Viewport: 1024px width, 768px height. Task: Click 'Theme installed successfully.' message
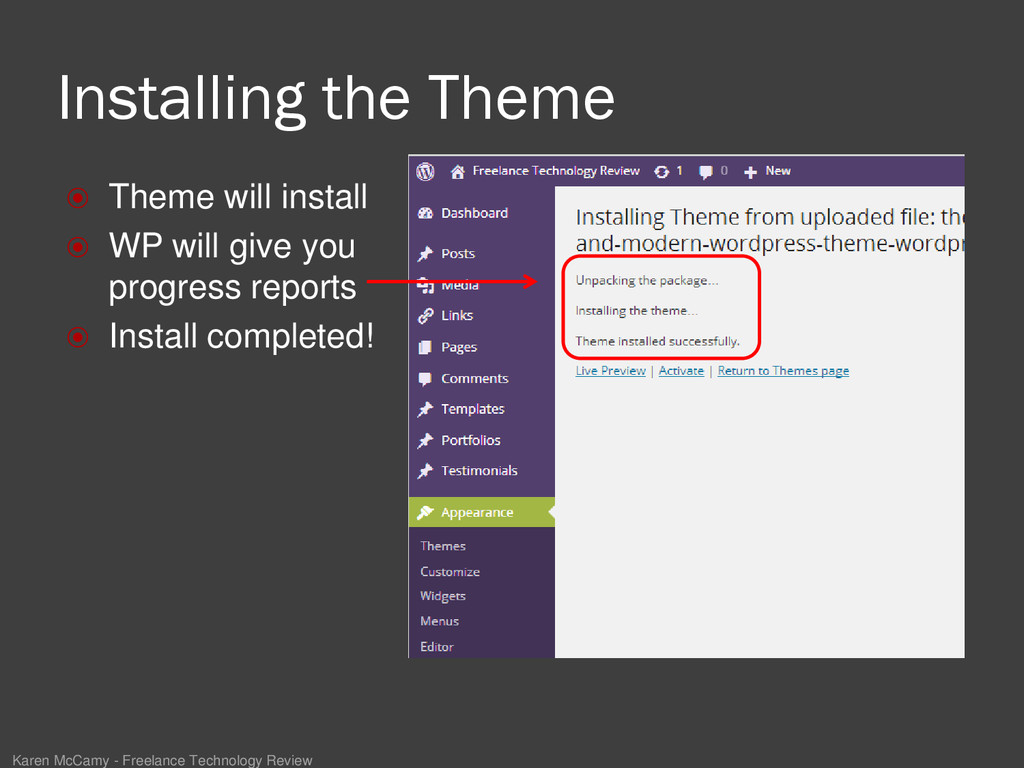(658, 342)
